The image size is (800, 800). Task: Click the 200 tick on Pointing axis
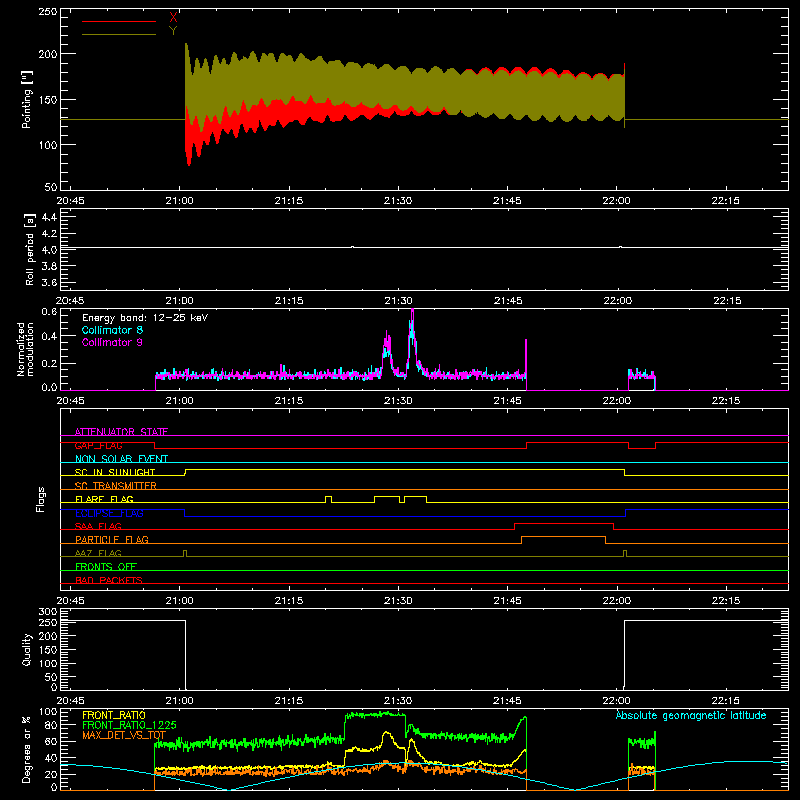48,54
